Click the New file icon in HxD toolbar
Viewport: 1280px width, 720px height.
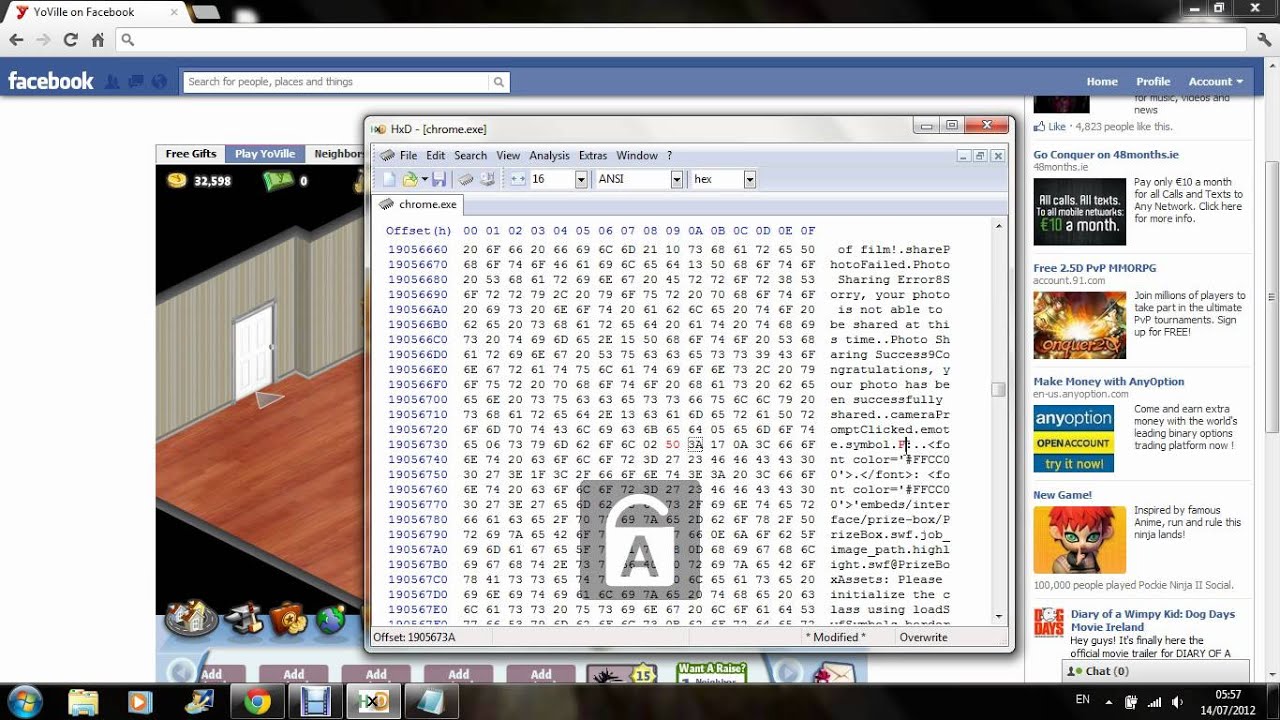click(x=389, y=179)
